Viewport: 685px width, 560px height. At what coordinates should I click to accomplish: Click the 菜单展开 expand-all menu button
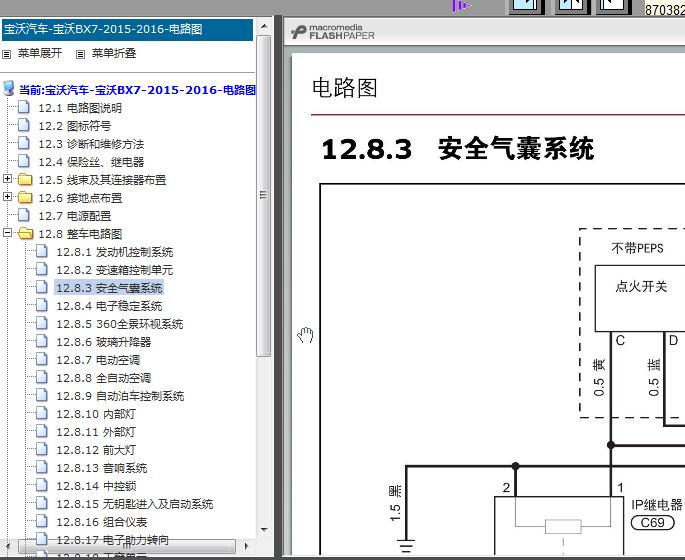click(40, 53)
